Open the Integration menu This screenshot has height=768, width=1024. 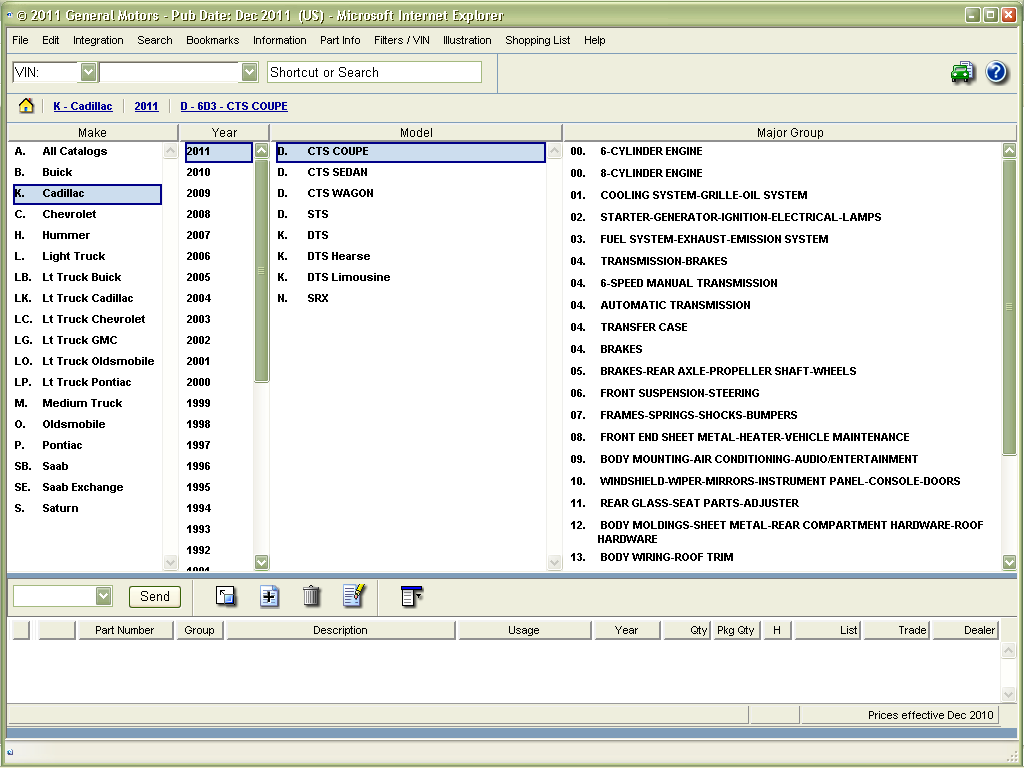(x=98, y=40)
